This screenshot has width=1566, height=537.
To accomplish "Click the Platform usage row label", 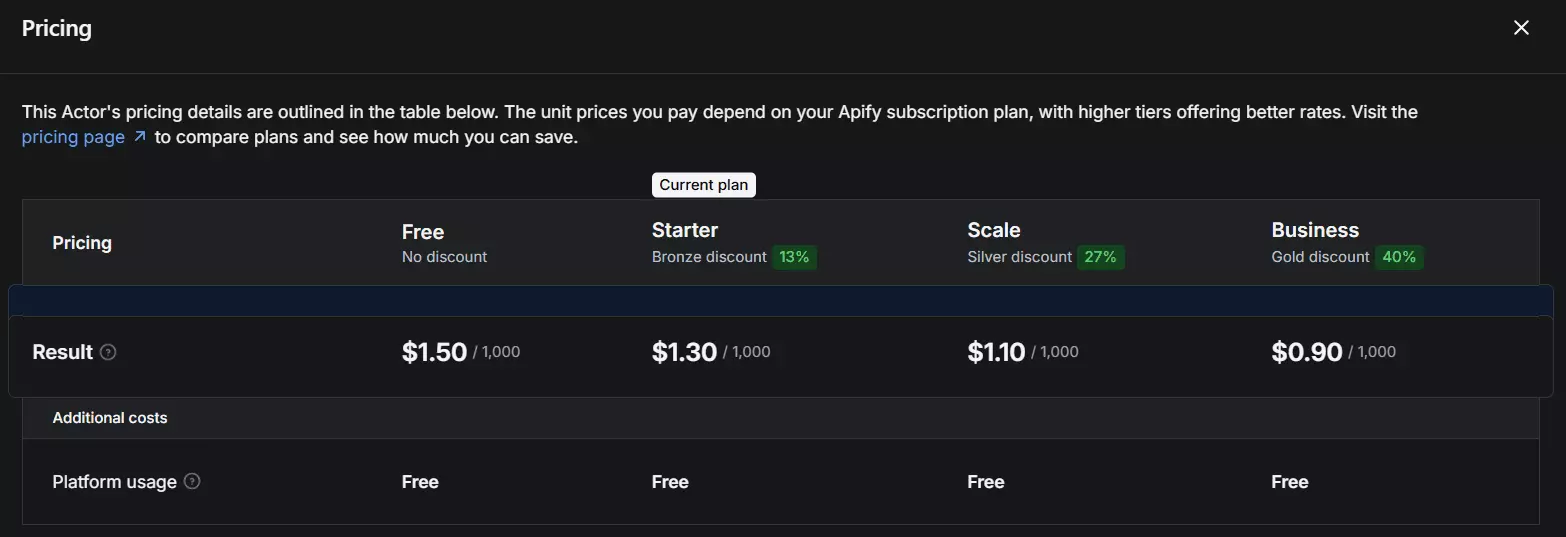I will [x=114, y=482].
